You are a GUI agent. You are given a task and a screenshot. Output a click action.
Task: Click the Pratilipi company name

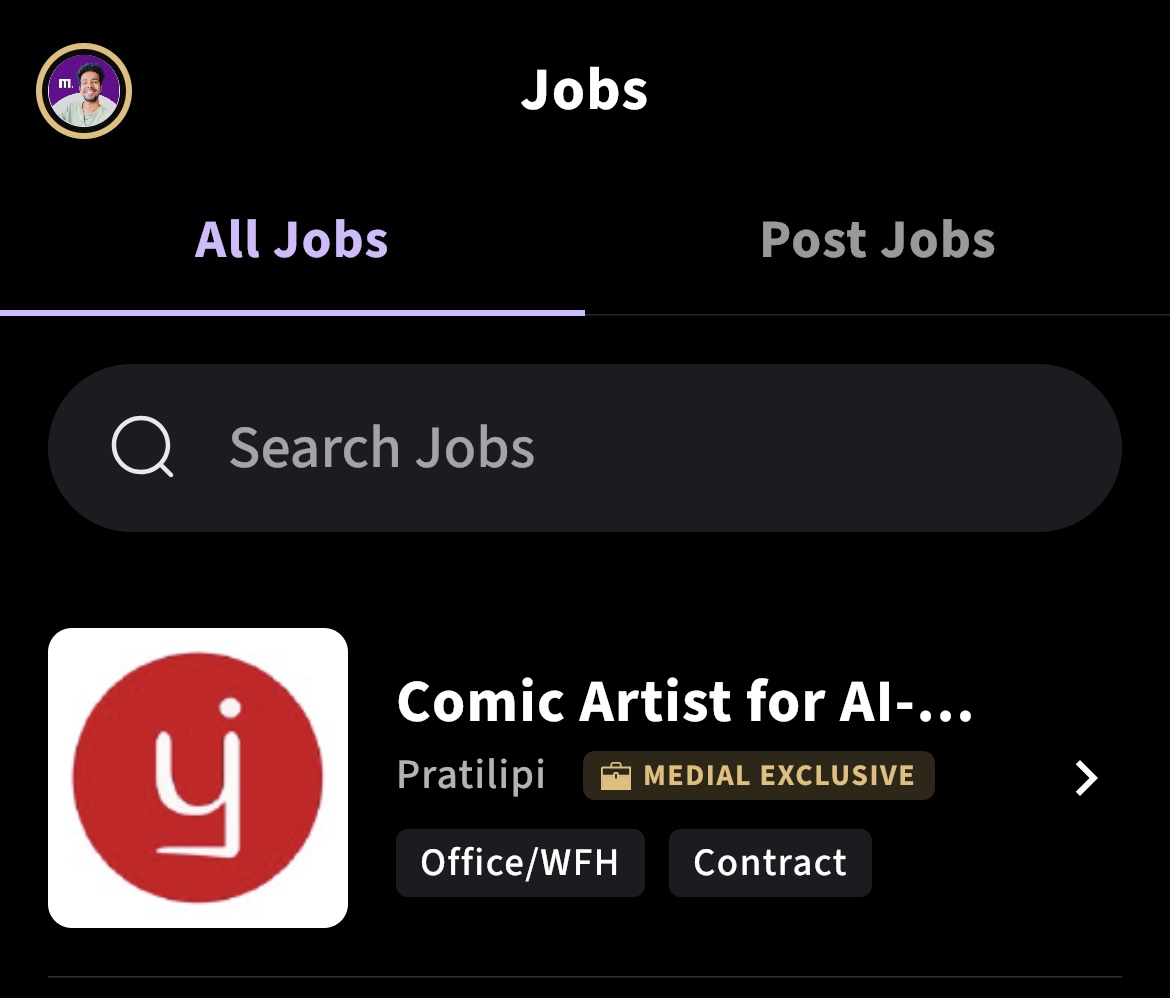click(471, 775)
